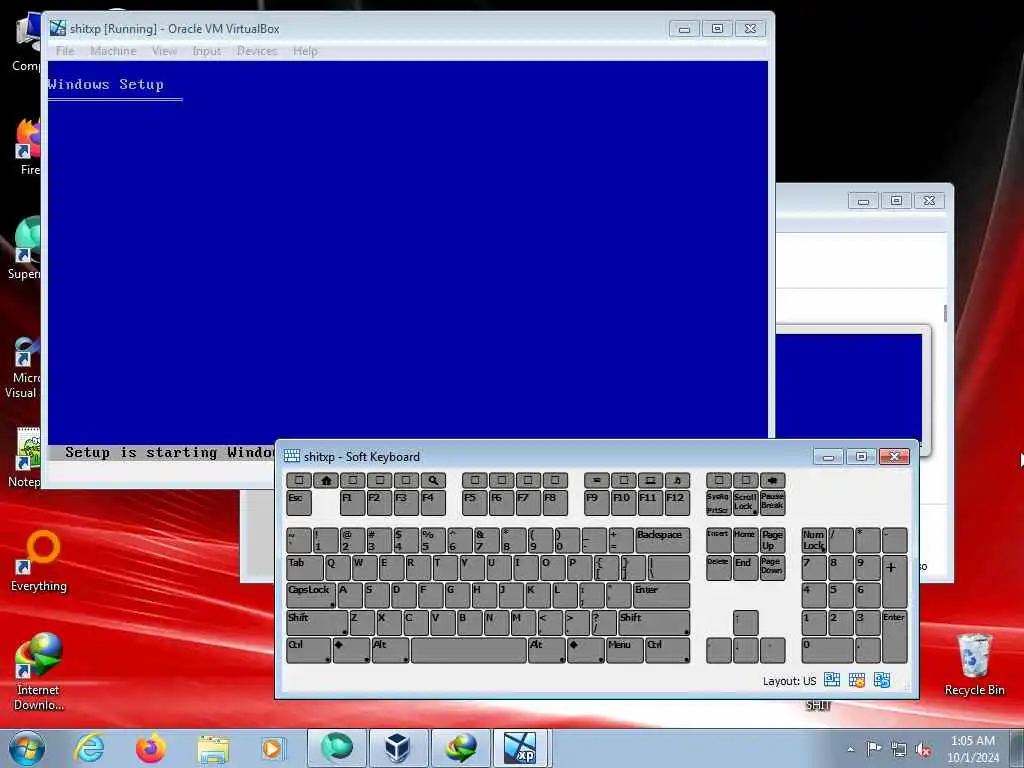The height and width of the screenshot is (768, 1024).
Task: Click the Menu key on soft keyboard
Action: 624,650
